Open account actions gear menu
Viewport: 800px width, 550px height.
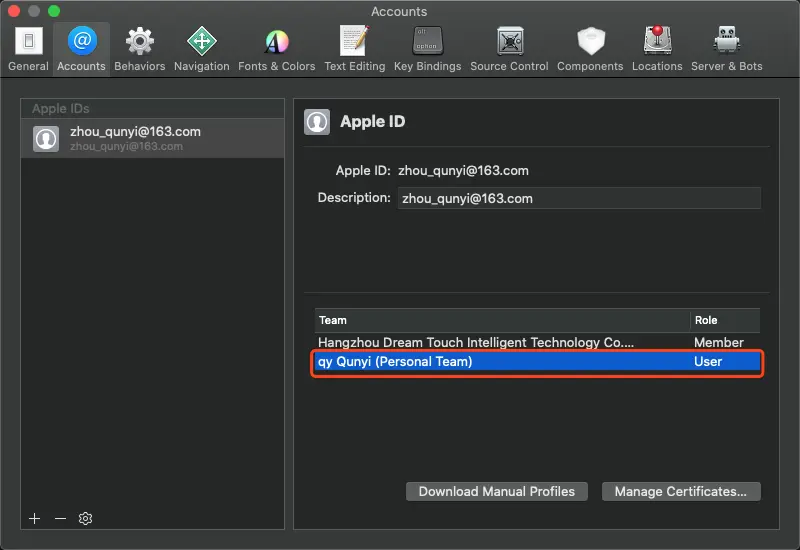coord(85,518)
